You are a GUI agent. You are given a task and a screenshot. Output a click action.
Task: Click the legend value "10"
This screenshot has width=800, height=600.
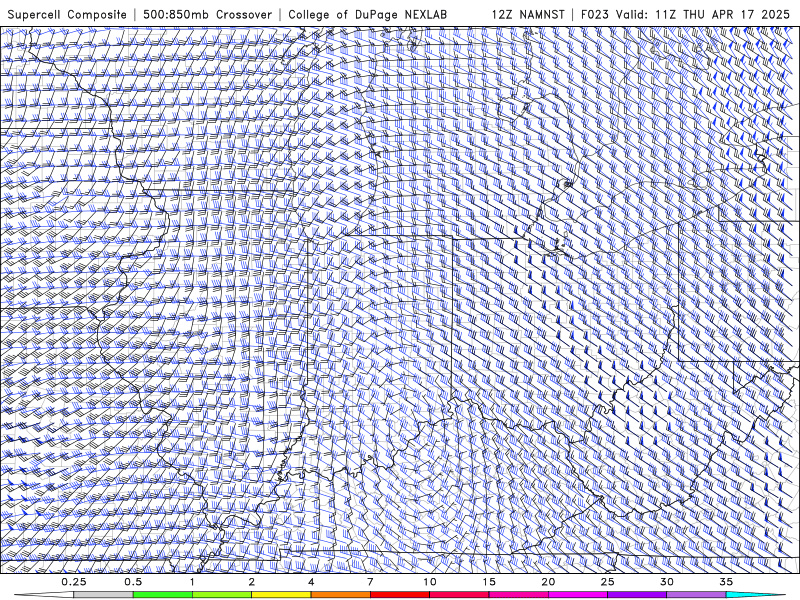point(430,582)
